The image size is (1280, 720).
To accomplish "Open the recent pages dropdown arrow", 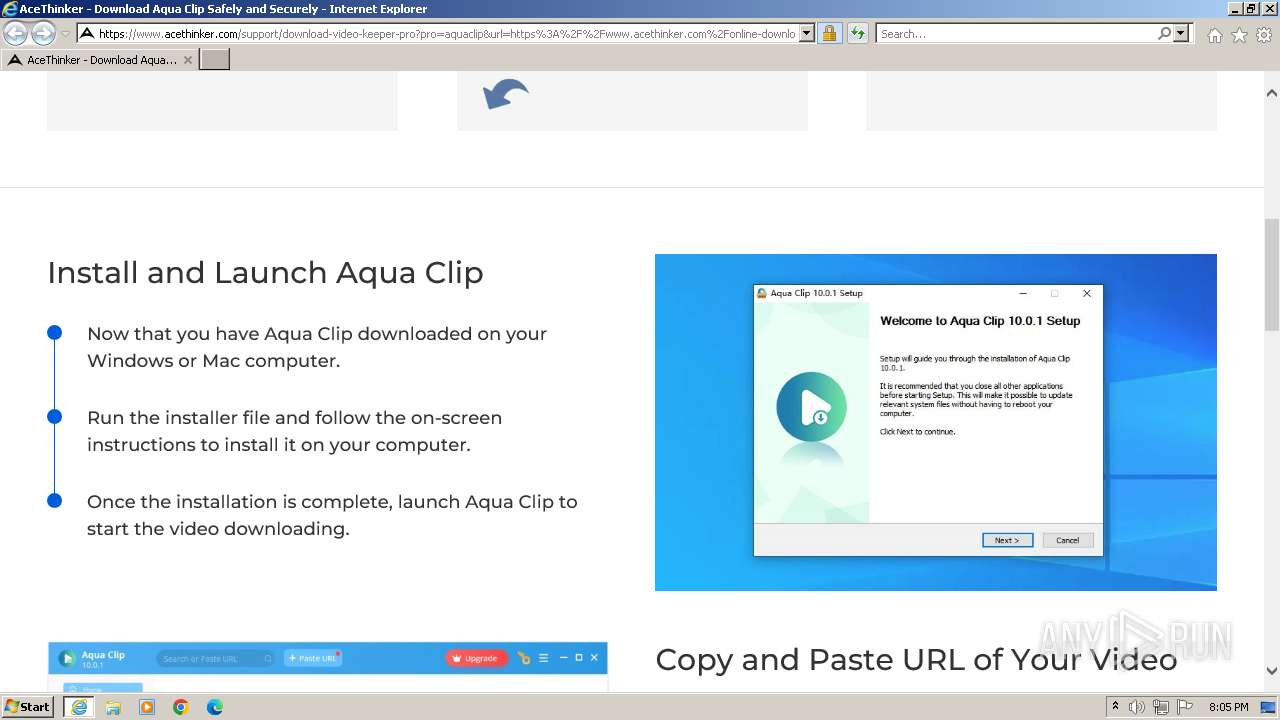I will click(66, 34).
